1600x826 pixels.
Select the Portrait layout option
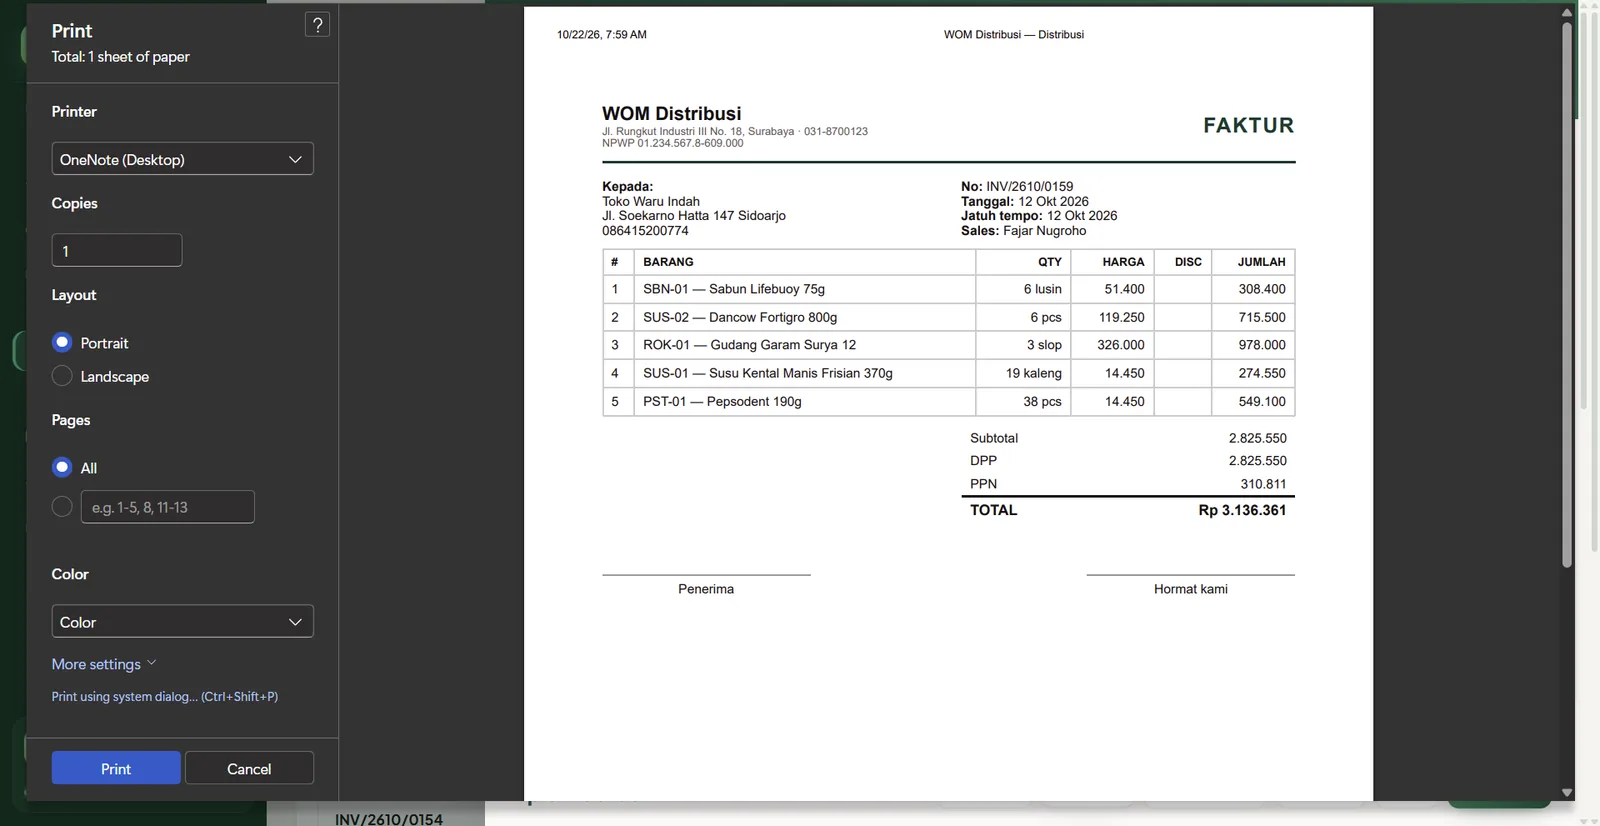click(62, 343)
